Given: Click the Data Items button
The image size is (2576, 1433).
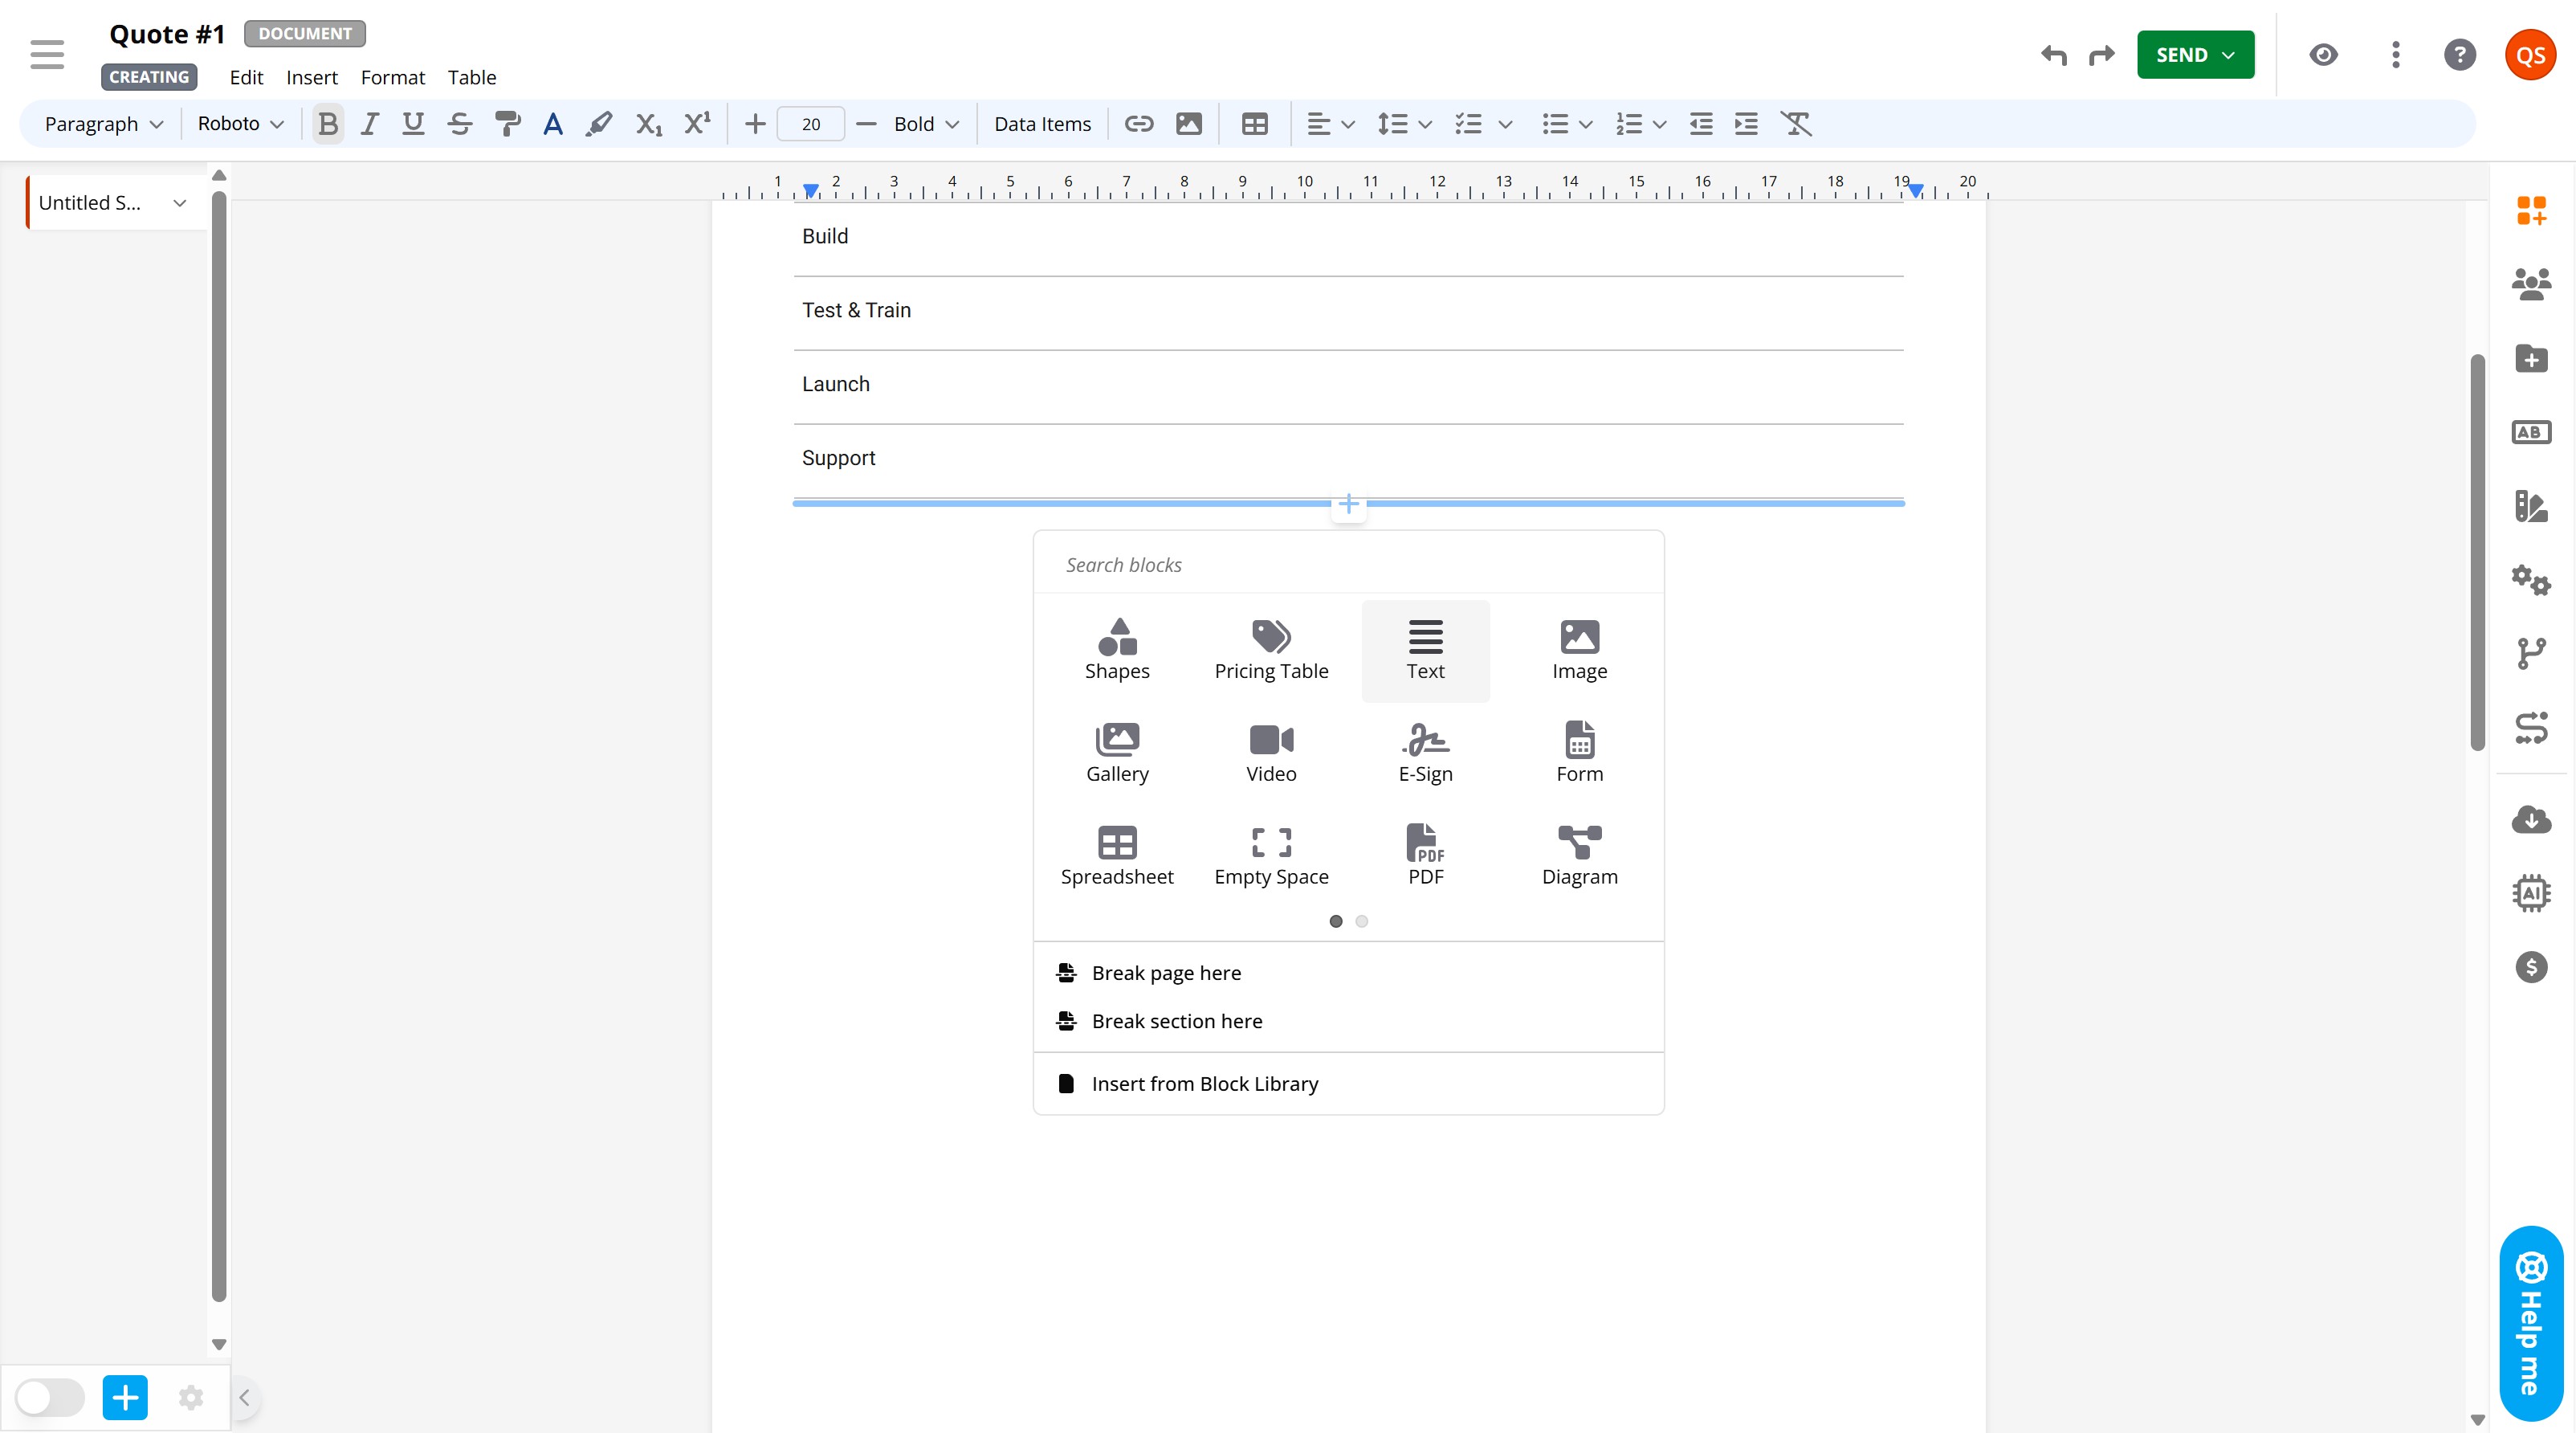Looking at the screenshot, I should [x=1042, y=124].
